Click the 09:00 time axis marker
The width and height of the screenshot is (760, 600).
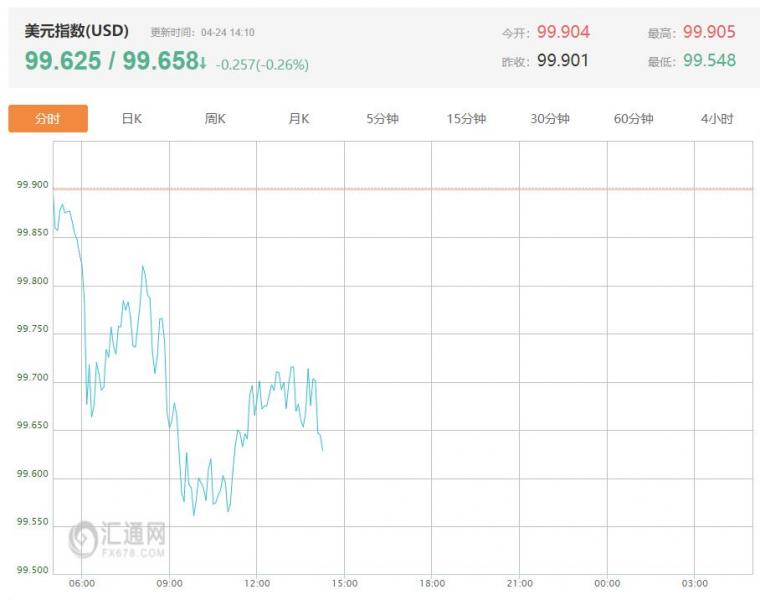click(170, 584)
